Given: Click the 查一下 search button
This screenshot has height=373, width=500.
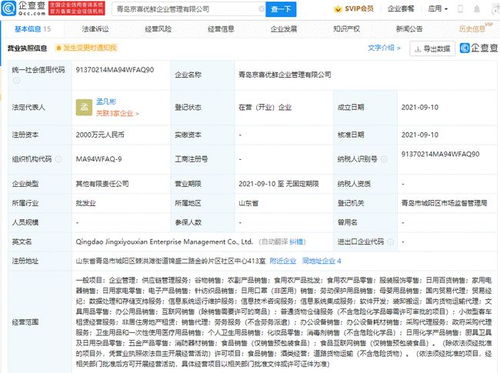Looking at the screenshot, I should click(281, 9).
